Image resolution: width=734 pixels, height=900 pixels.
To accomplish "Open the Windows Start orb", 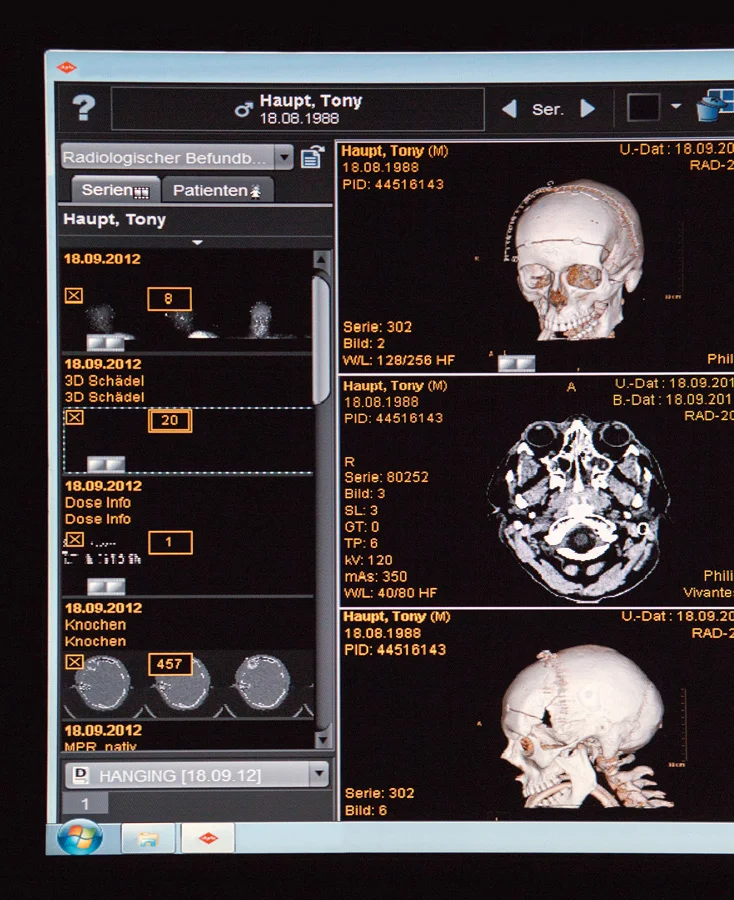I will [x=80, y=837].
